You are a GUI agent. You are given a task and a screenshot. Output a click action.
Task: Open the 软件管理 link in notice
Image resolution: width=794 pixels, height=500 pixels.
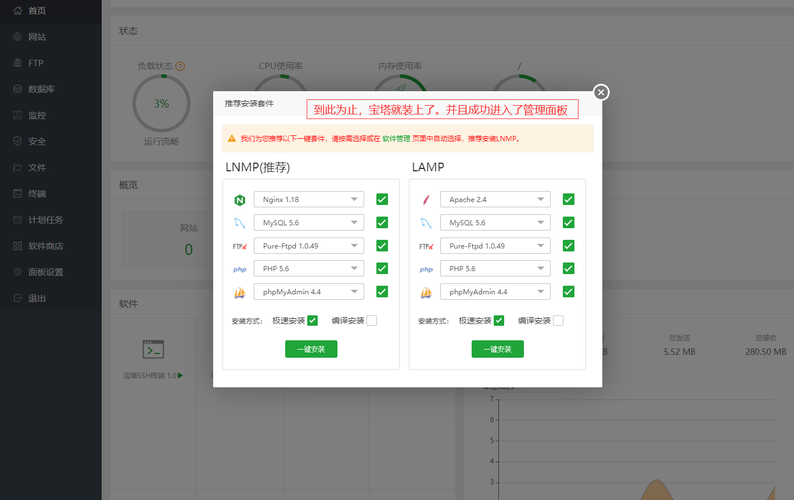point(396,138)
